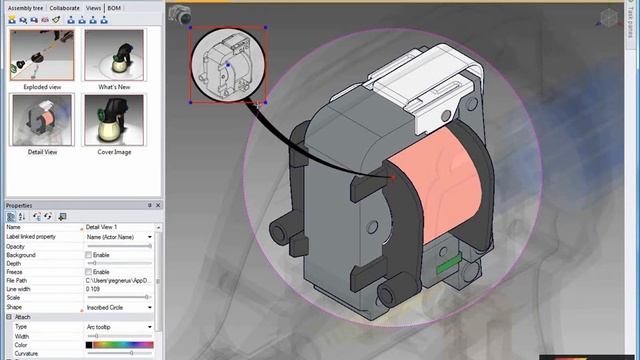The width and height of the screenshot is (640, 360).
Task: Click the Properties panel vertical scrollbar
Action: click(x=158, y=282)
